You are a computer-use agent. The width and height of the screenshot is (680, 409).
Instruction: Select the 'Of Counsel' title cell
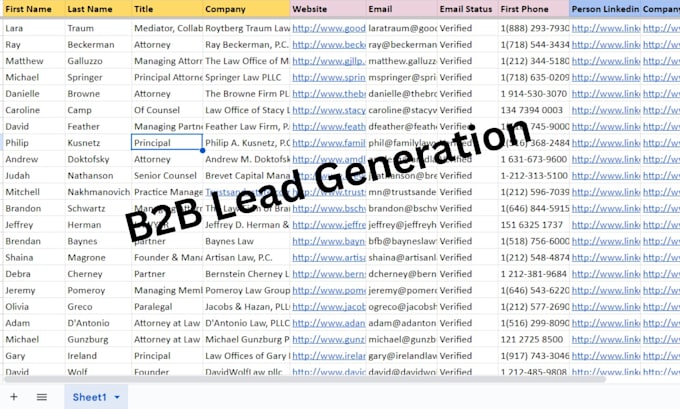click(167, 110)
